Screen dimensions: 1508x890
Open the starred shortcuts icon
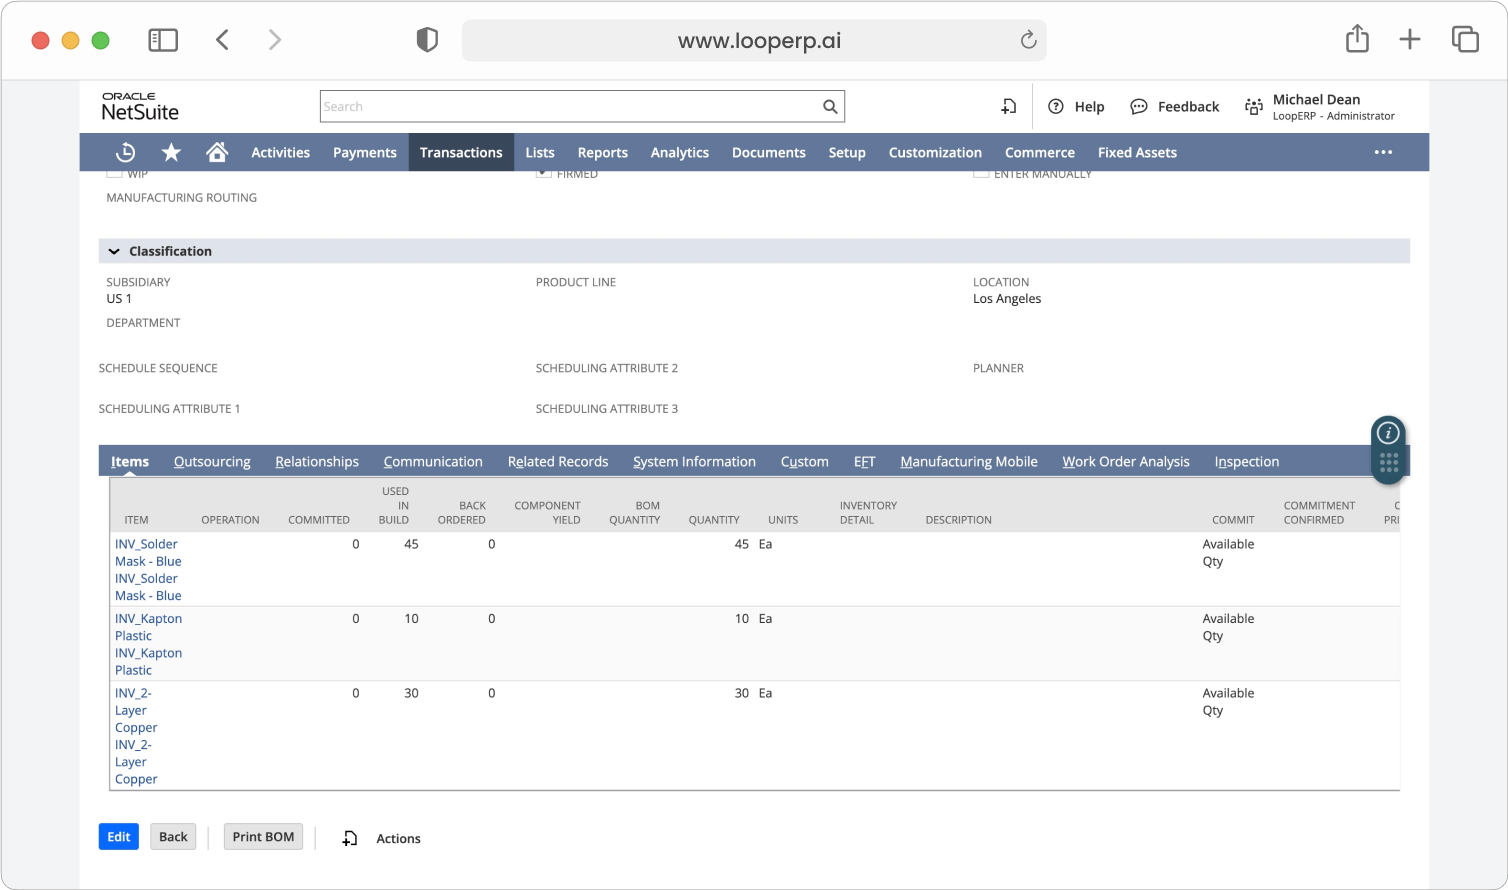coord(171,152)
